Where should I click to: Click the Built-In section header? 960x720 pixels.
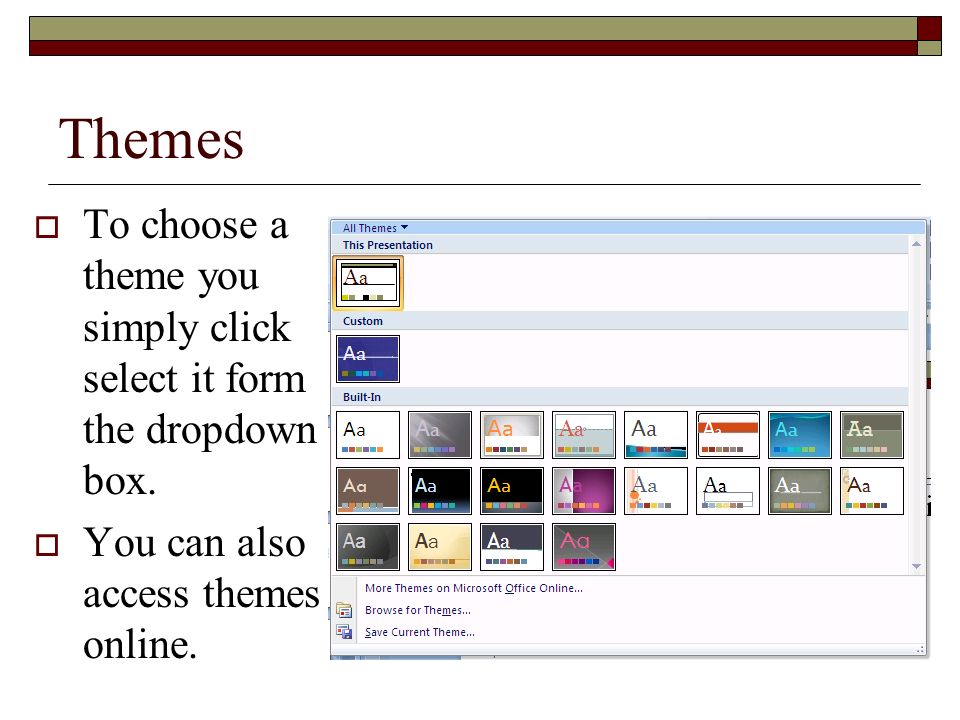620,397
